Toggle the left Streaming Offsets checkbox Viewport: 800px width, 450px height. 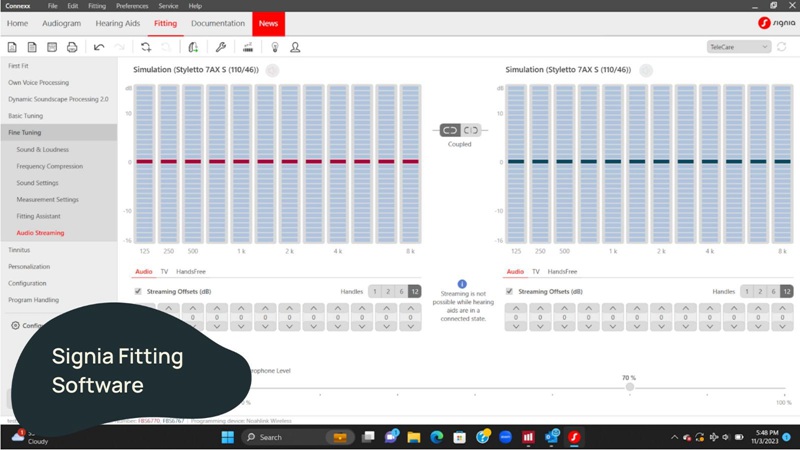pyautogui.click(x=138, y=291)
